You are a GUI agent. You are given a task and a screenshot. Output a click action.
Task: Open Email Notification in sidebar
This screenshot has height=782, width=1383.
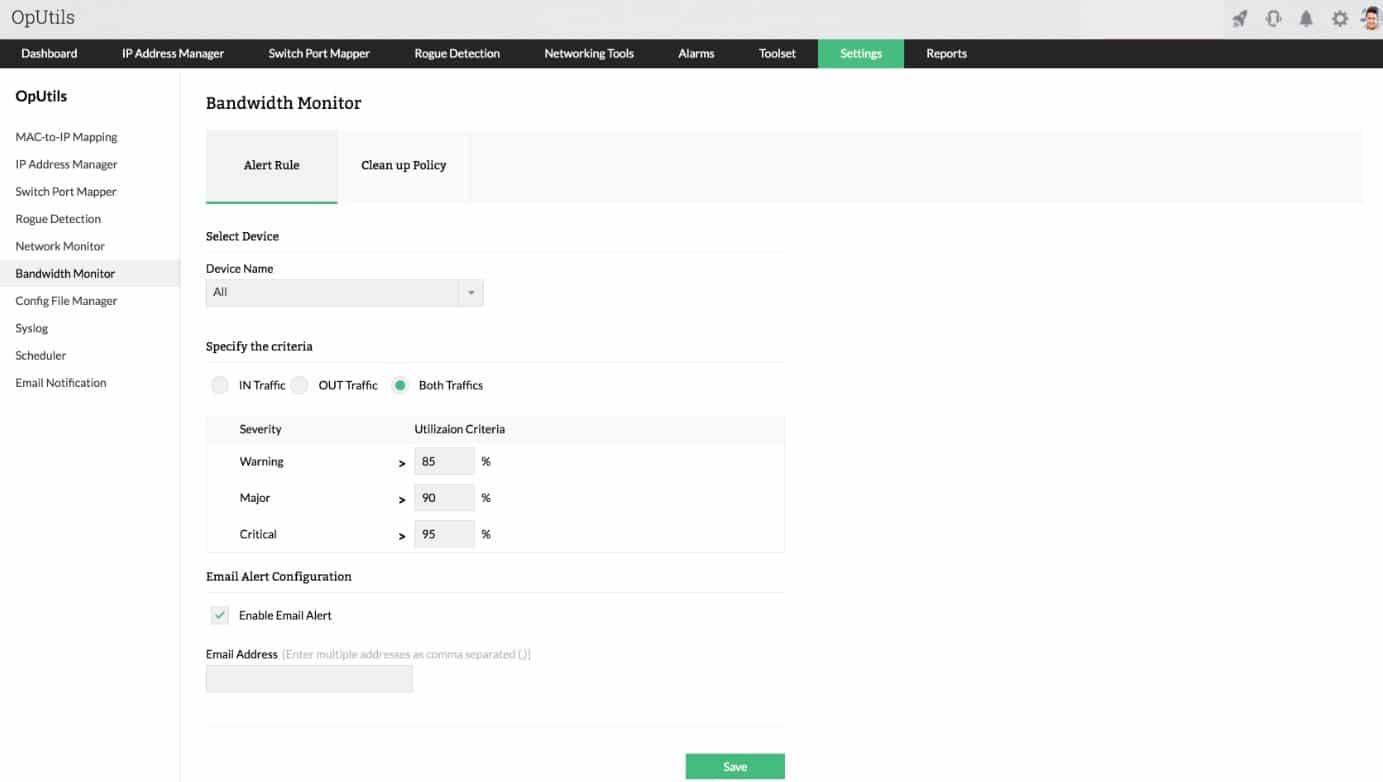[61, 383]
